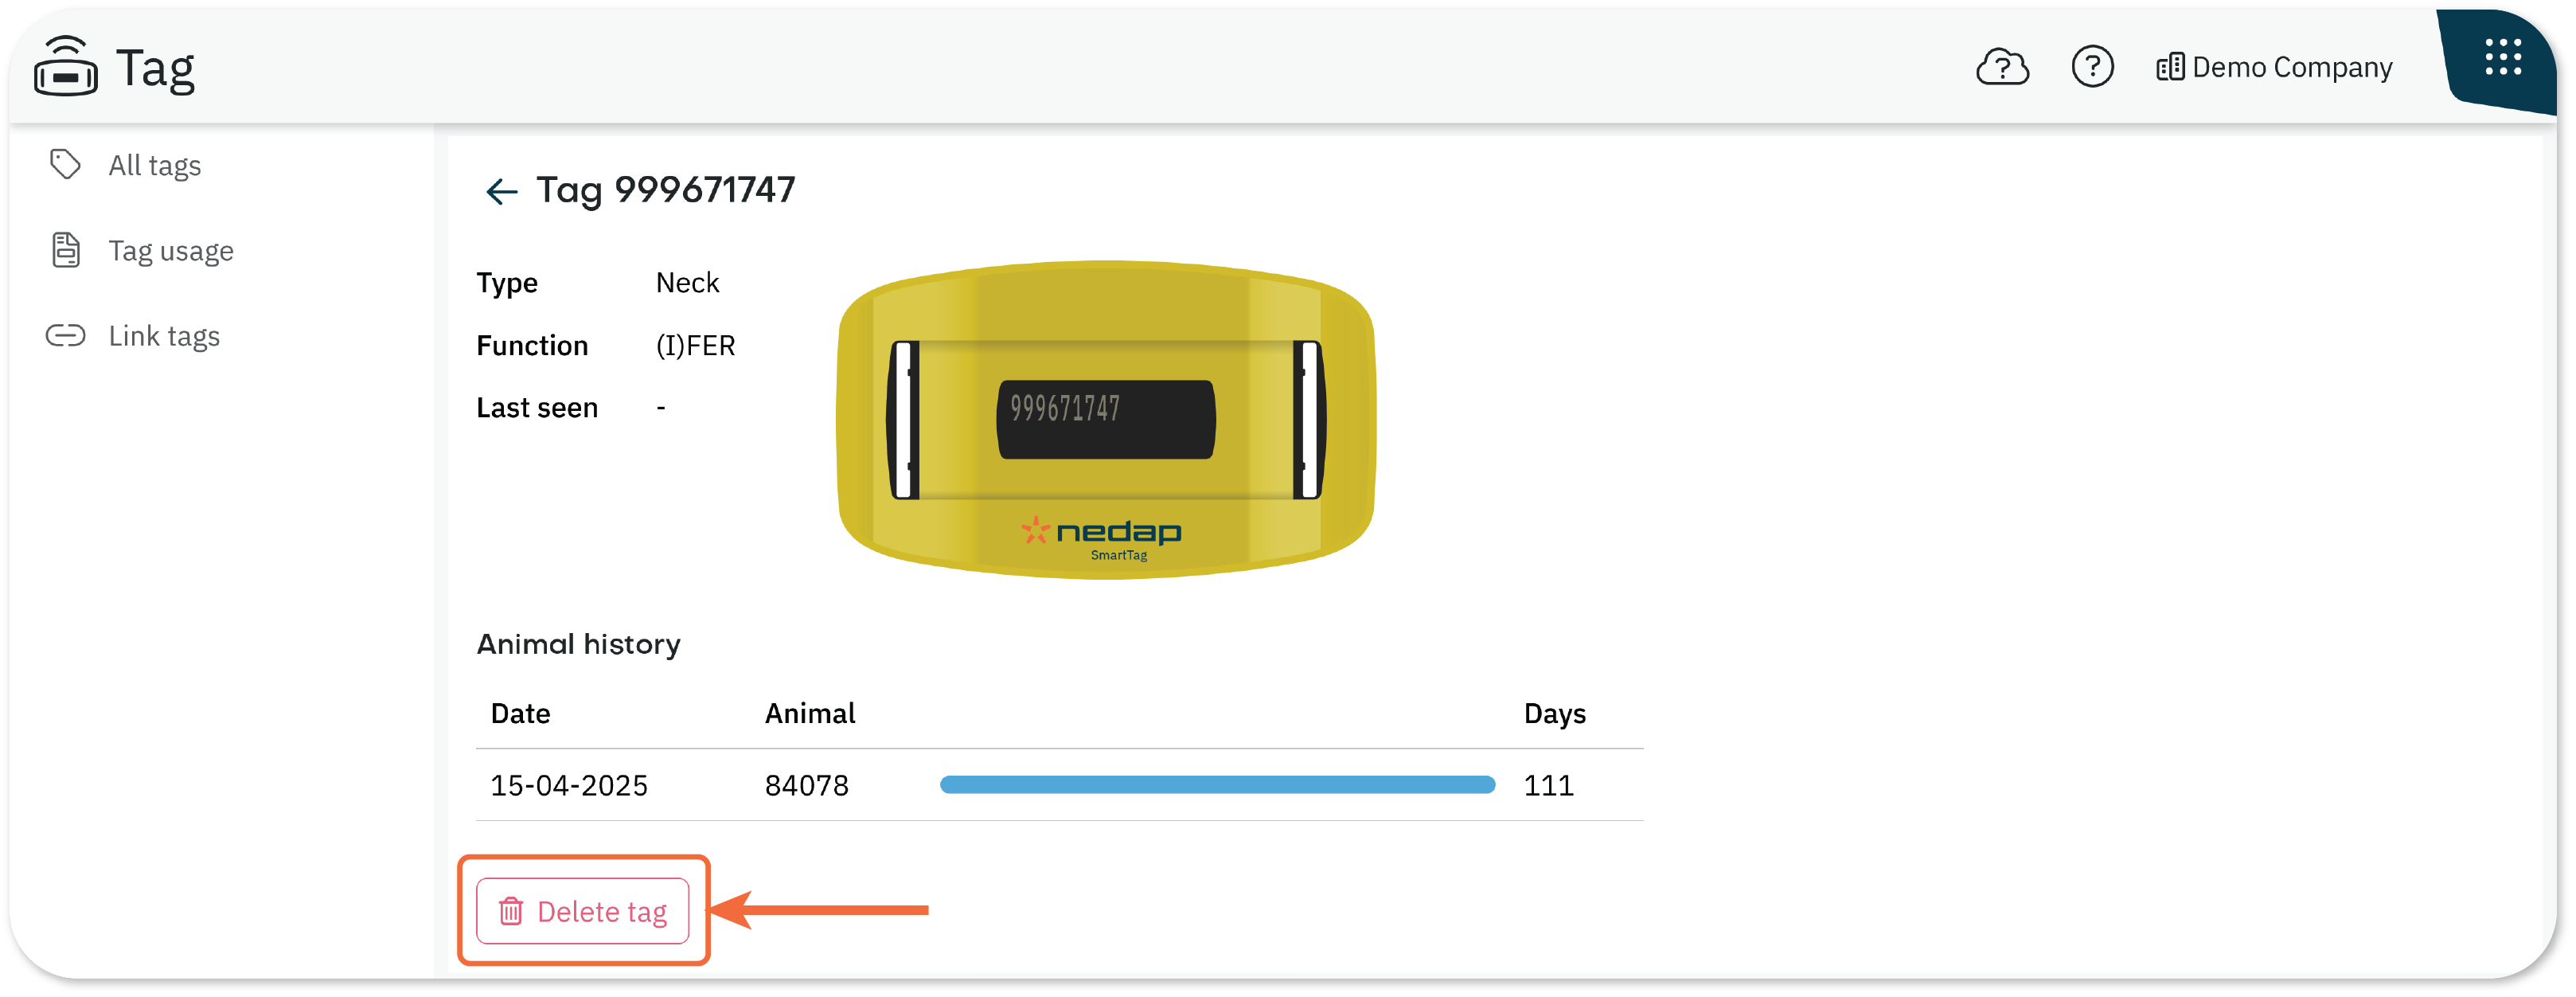Click the trash icon in Delete tag
The width and height of the screenshot is (2576, 997).
(x=511, y=911)
